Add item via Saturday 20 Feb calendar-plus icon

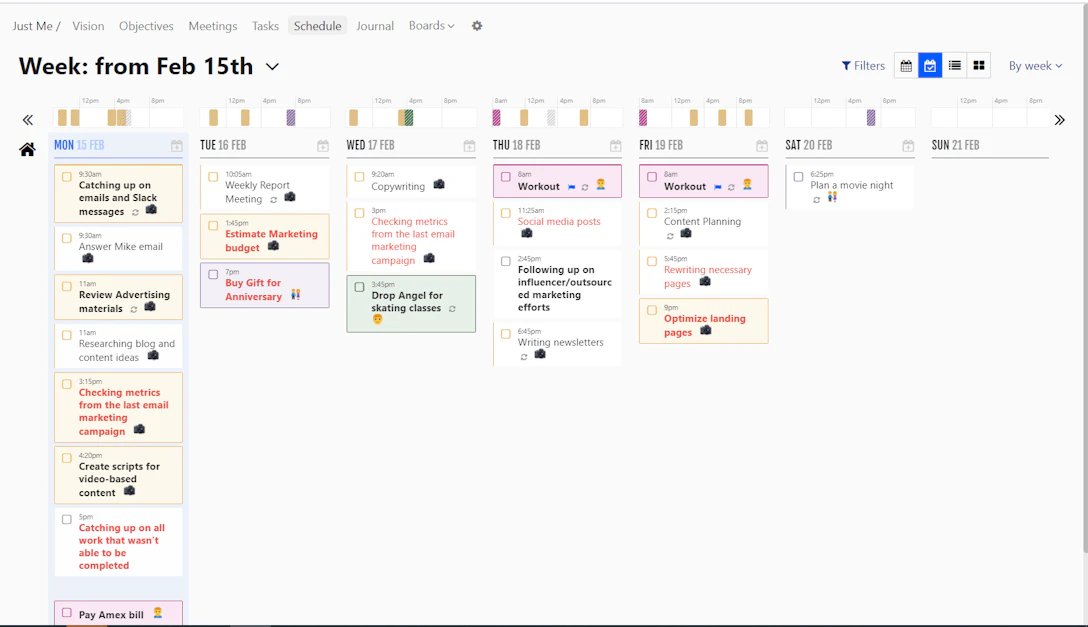coord(908,146)
